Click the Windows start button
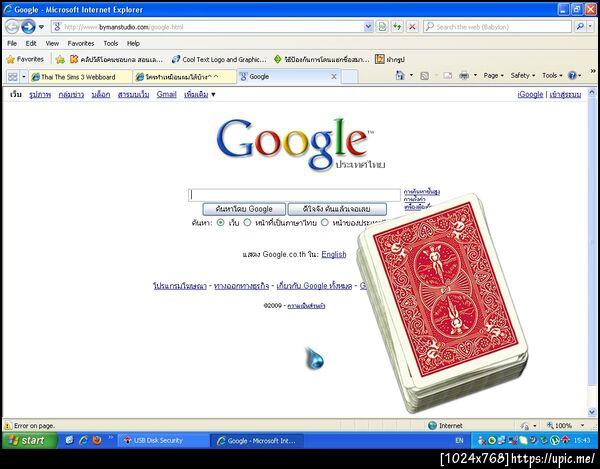The height and width of the screenshot is (469, 600). pyautogui.click(x=30, y=440)
